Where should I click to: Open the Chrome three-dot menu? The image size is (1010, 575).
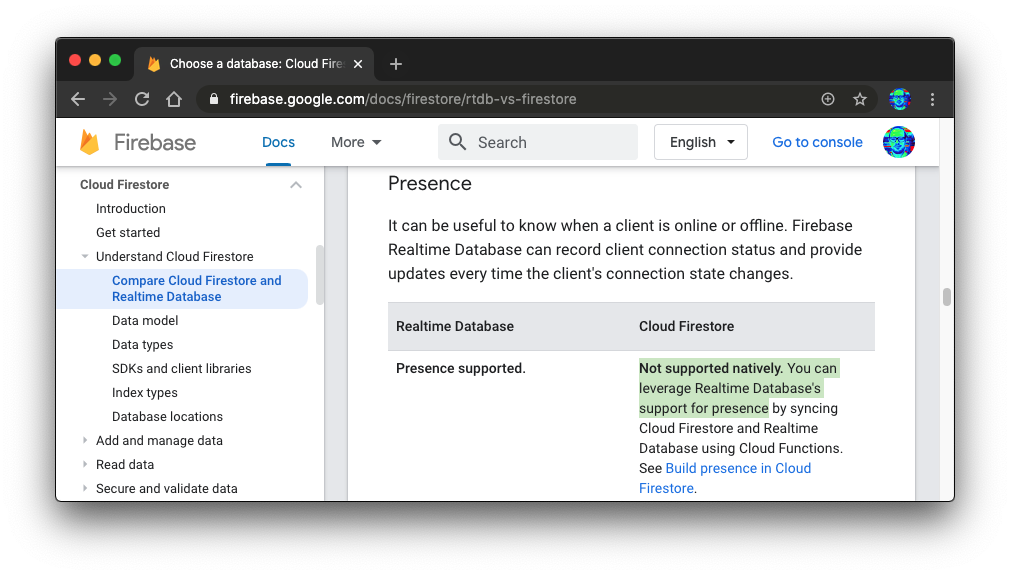(932, 99)
